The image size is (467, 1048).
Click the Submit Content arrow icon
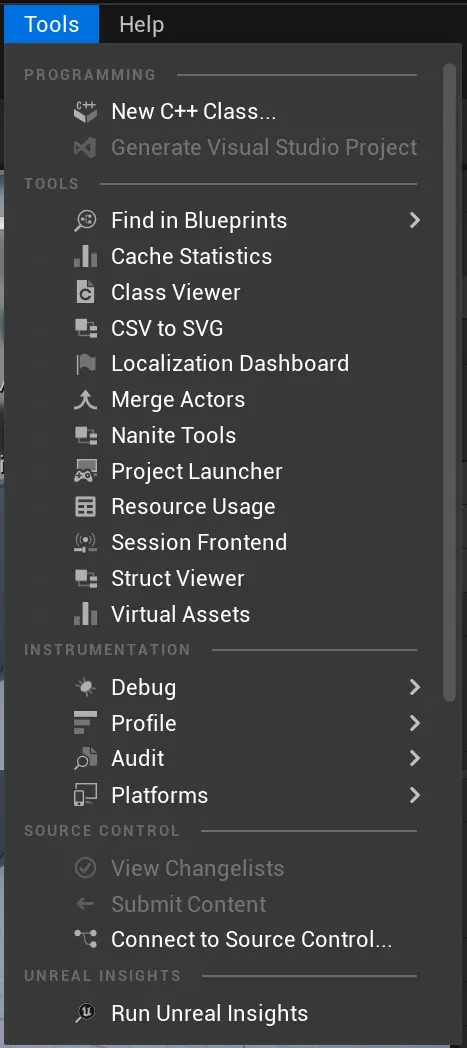pos(86,905)
